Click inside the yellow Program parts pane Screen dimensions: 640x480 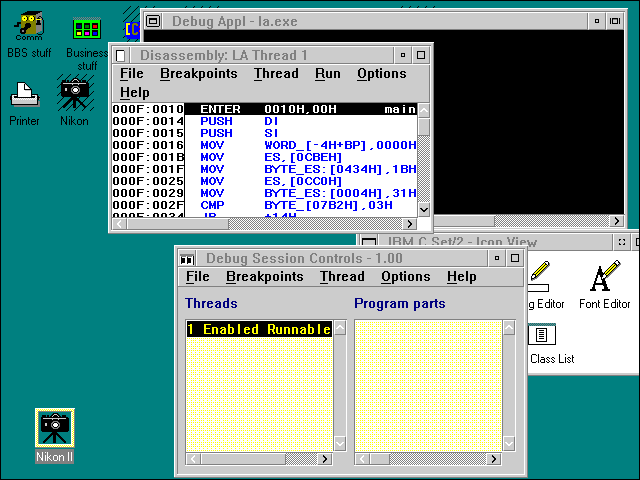427,385
